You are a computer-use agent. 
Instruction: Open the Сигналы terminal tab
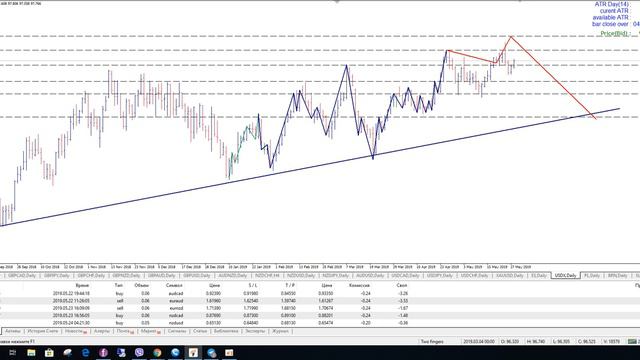tap(177, 331)
